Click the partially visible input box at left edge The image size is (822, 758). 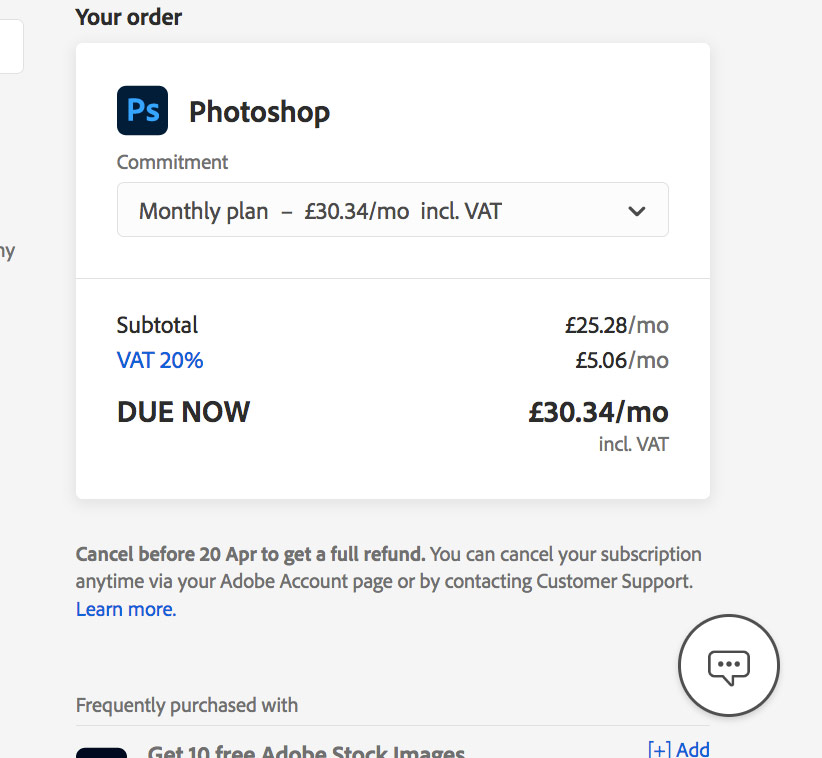[x=10, y=46]
